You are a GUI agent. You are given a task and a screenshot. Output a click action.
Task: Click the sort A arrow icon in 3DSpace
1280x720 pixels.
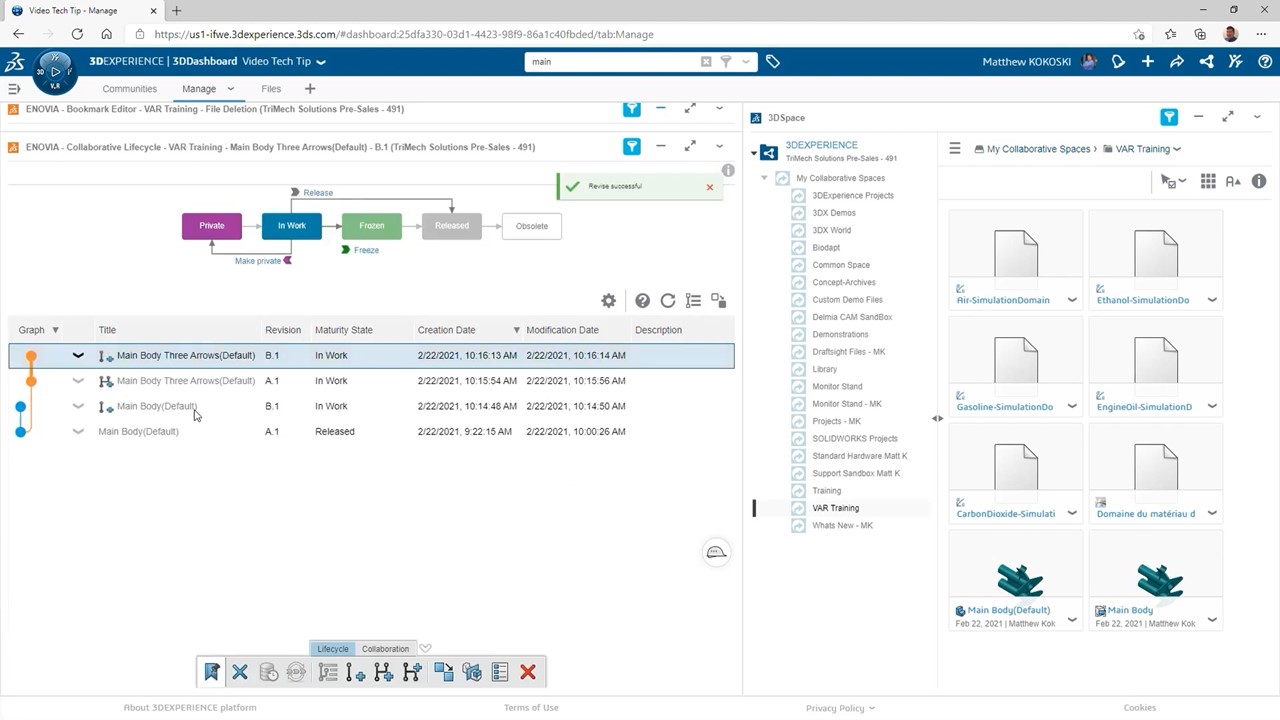(1233, 181)
